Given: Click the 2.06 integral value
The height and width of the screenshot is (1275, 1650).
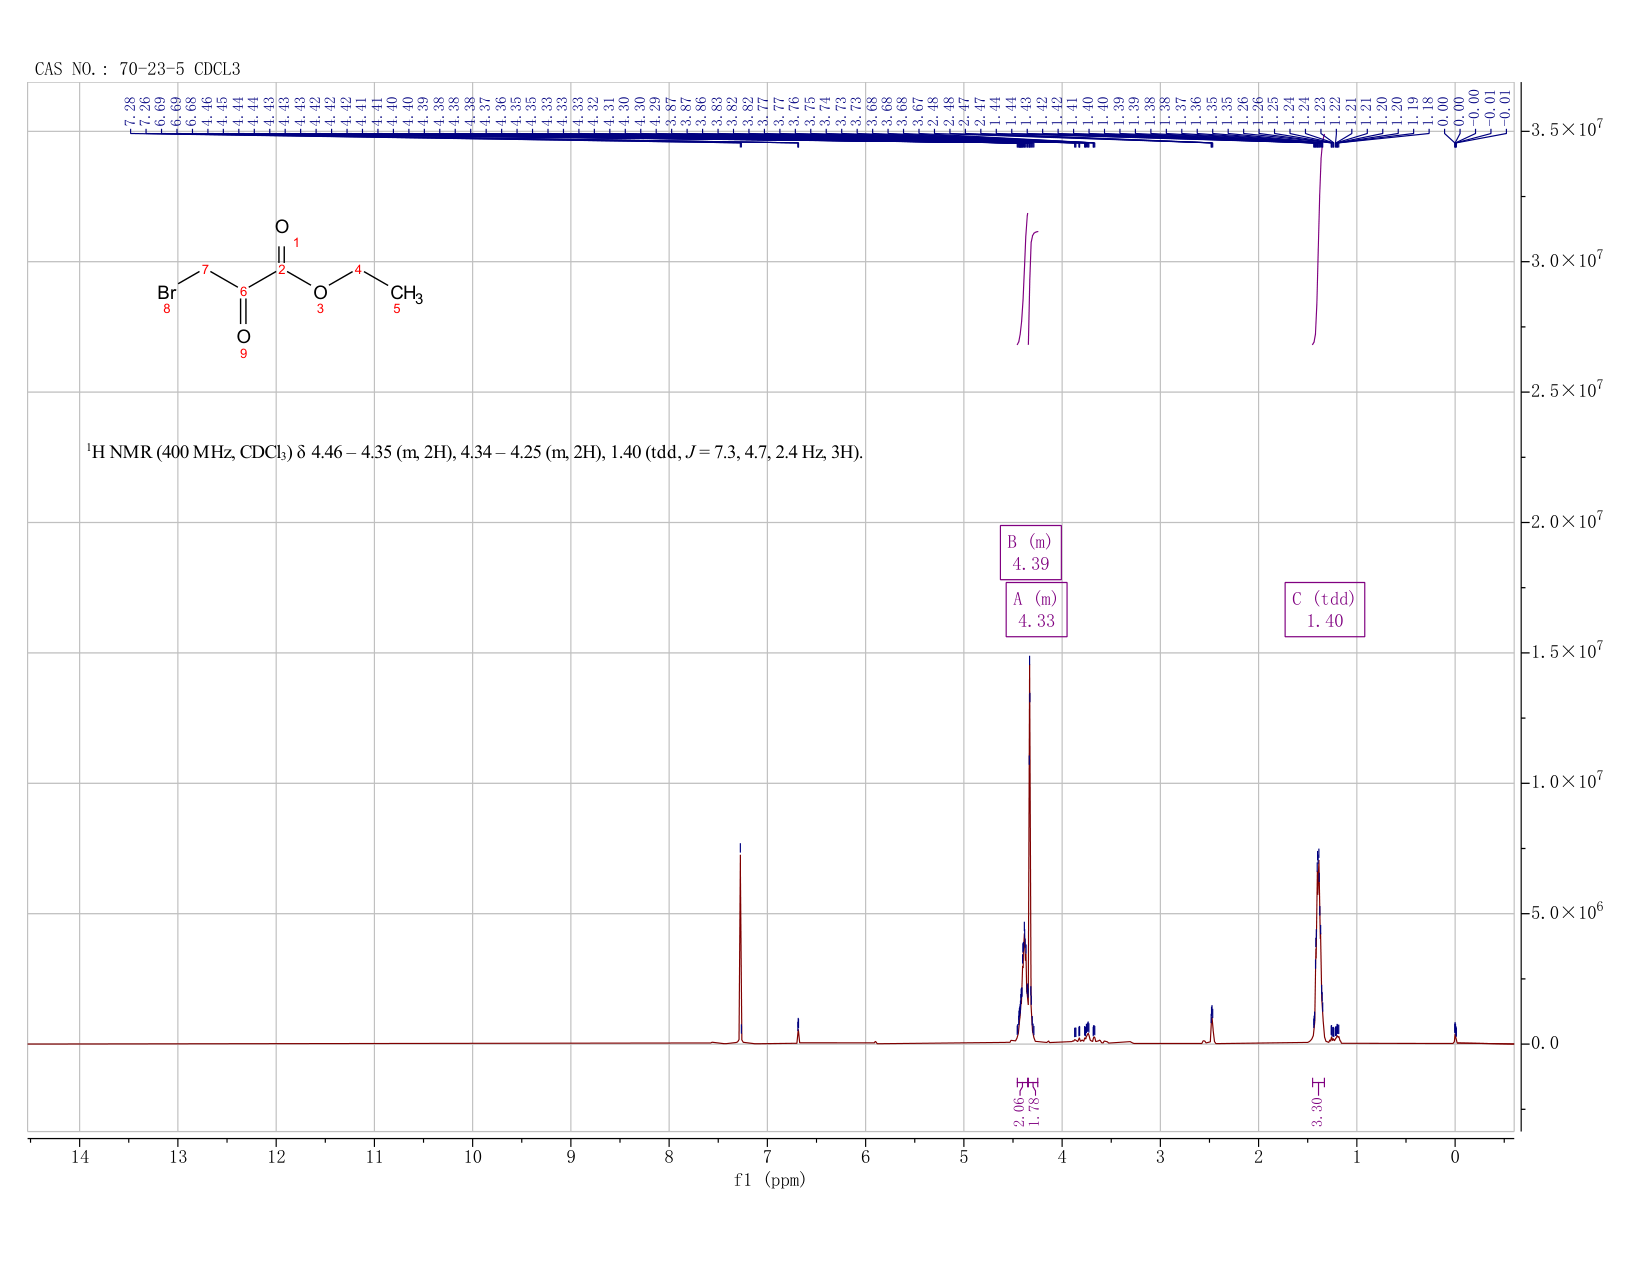Looking at the screenshot, I should point(1019,1111).
